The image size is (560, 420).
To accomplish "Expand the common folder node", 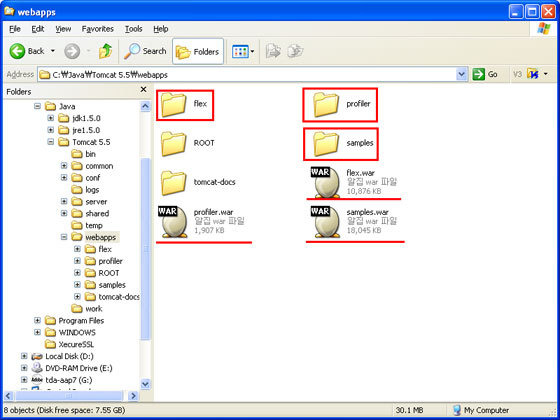I will (x=64, y=166).
